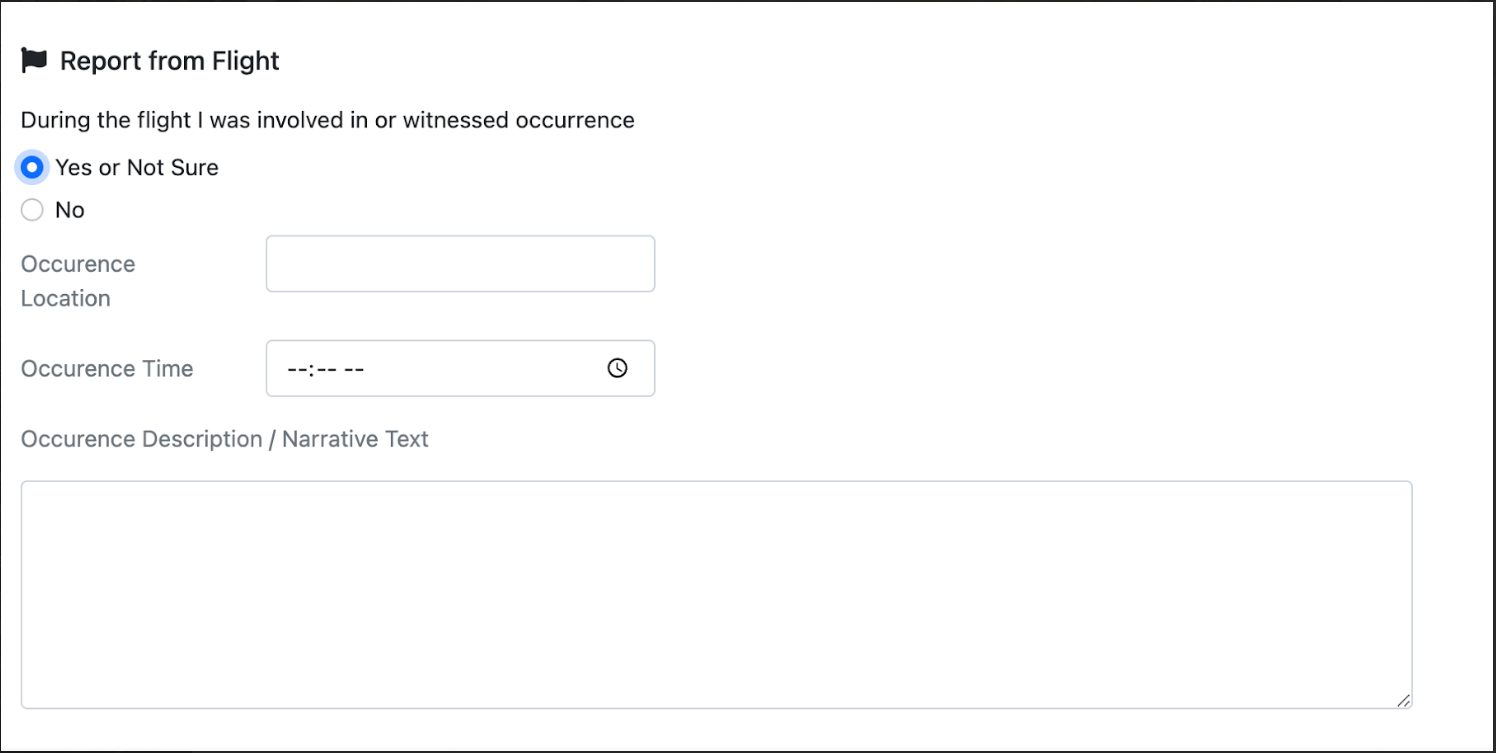Open the clock picker in Occurence Time field
This screenshot has height=753, width=1496.
(617, 368)
